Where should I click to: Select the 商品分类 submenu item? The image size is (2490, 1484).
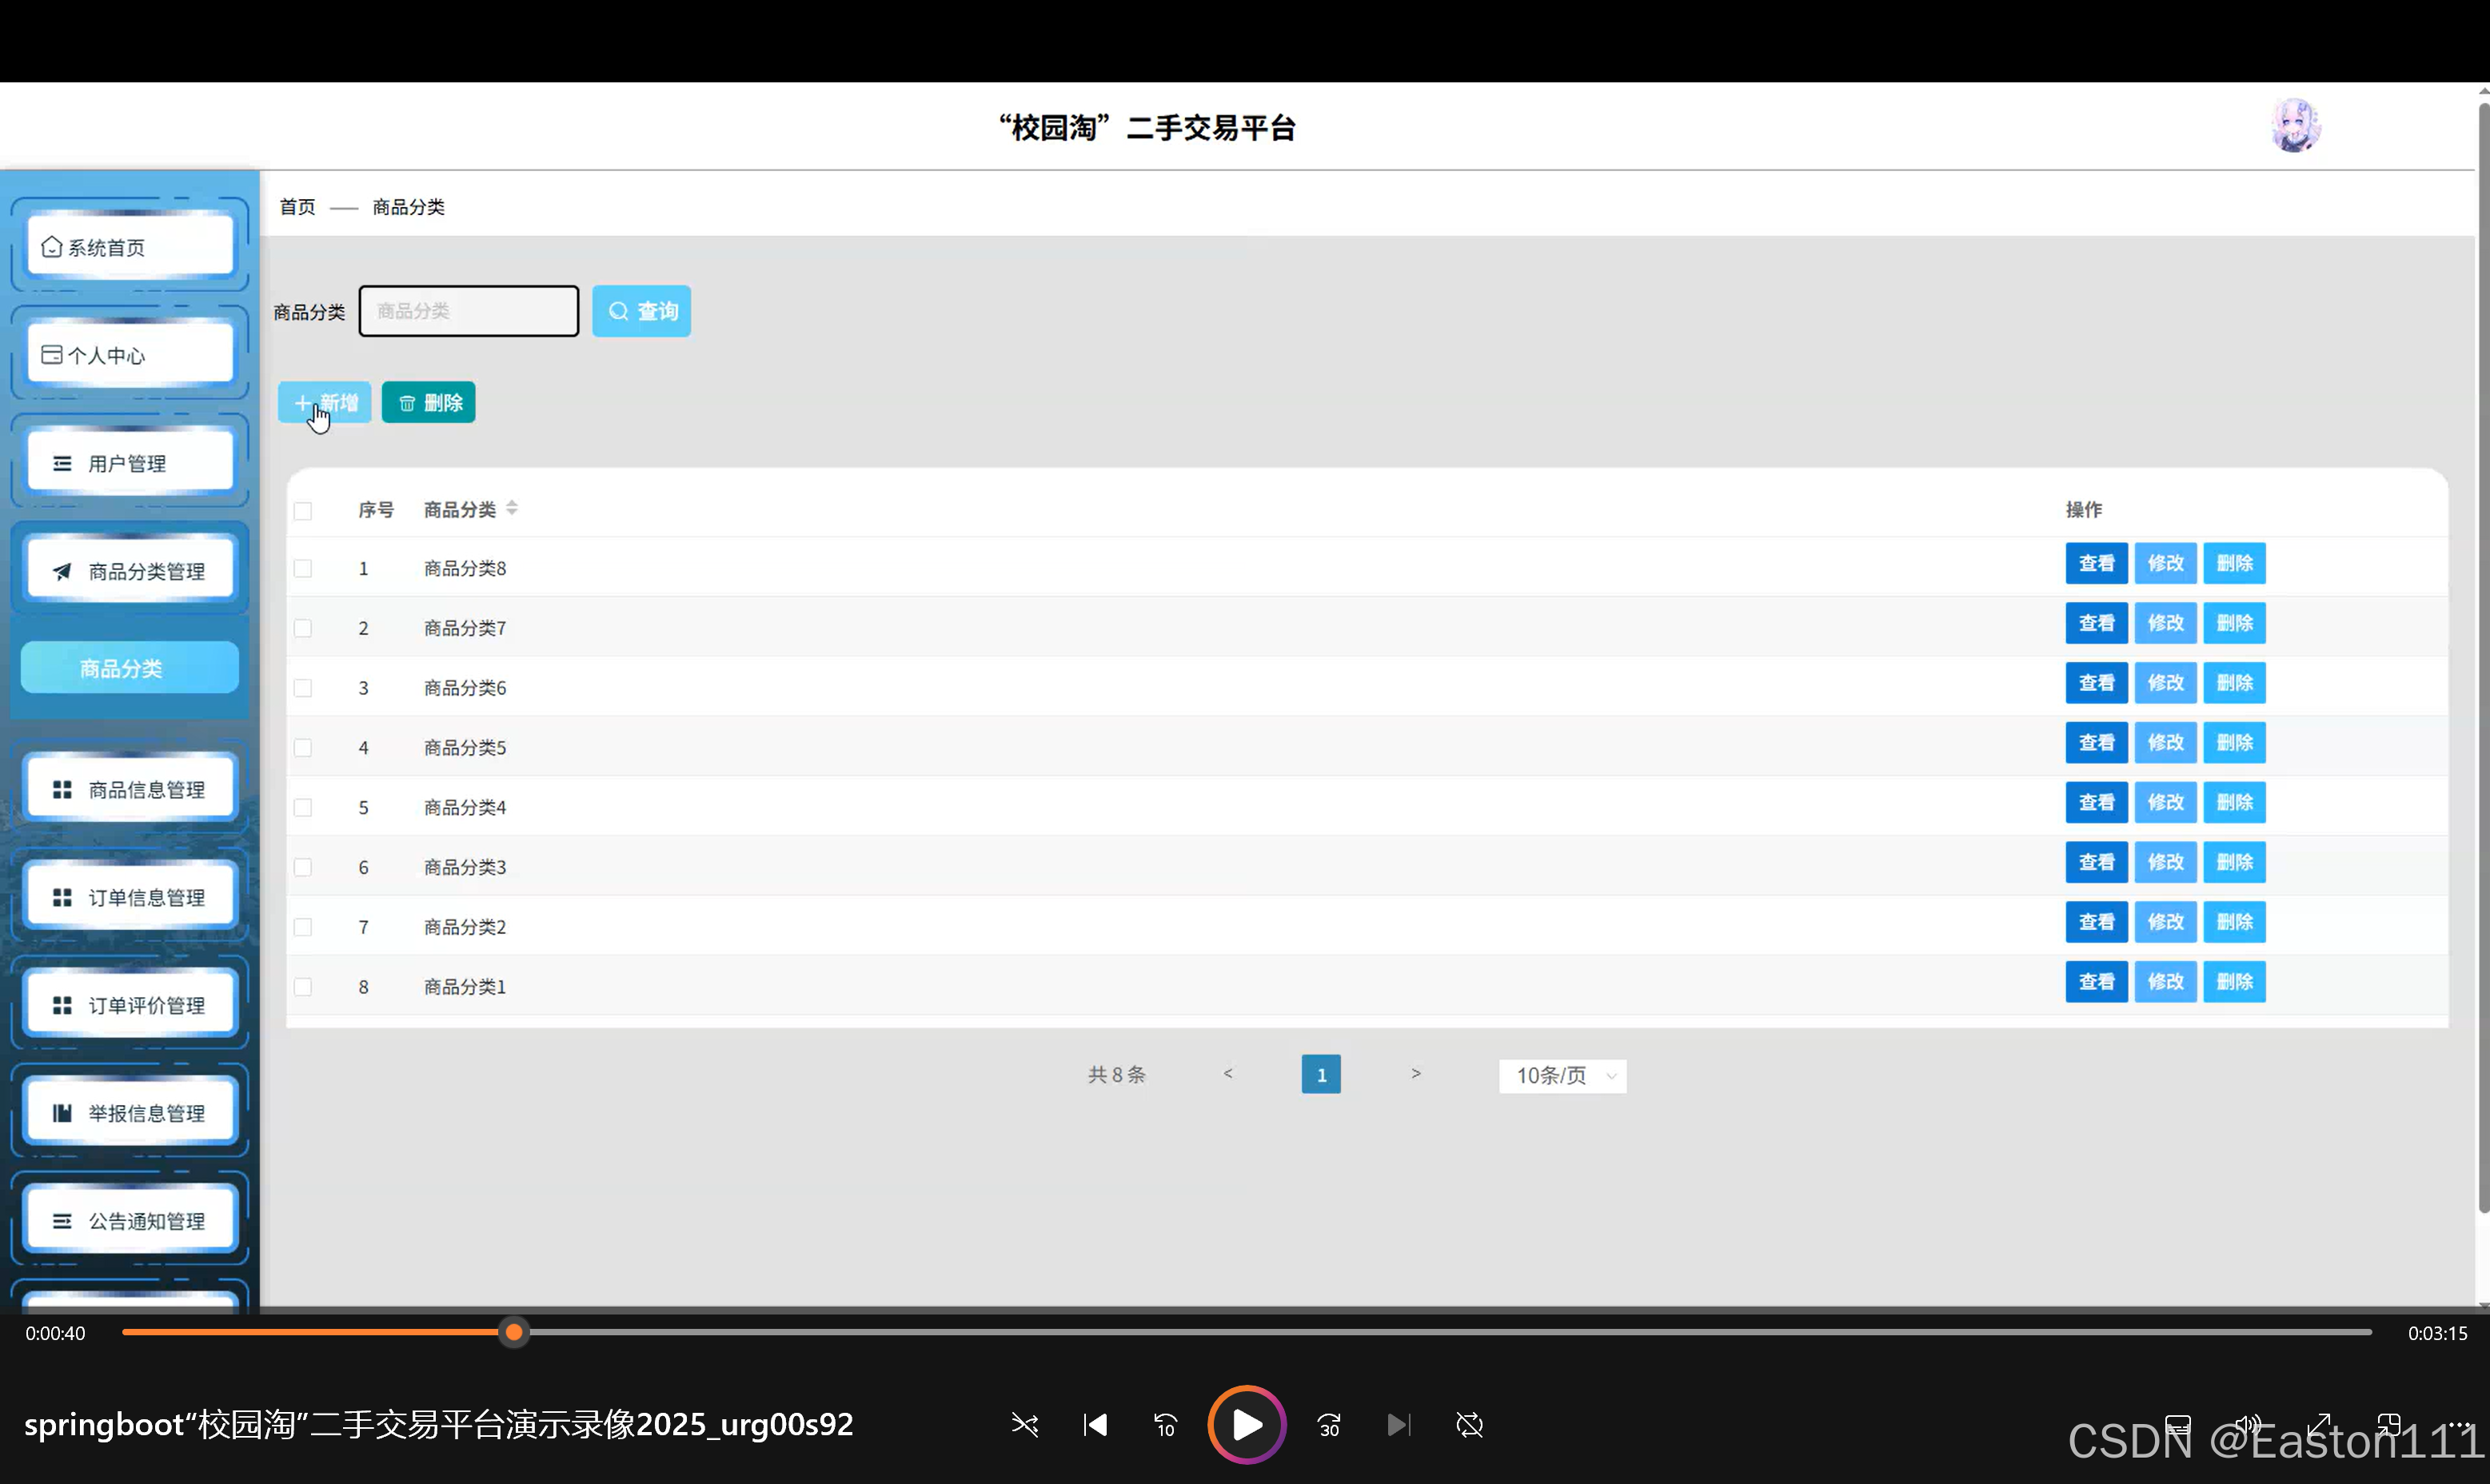tap(130, 667)
